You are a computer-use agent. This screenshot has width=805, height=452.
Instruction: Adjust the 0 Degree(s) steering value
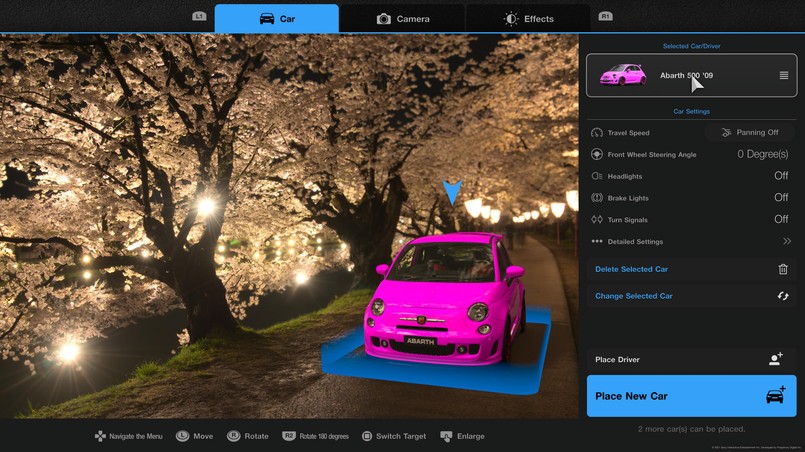[762, 154]
